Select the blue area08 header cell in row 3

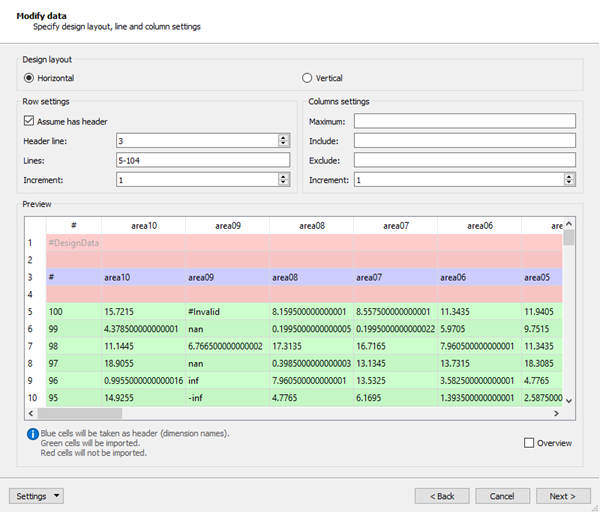pos(312,277)
